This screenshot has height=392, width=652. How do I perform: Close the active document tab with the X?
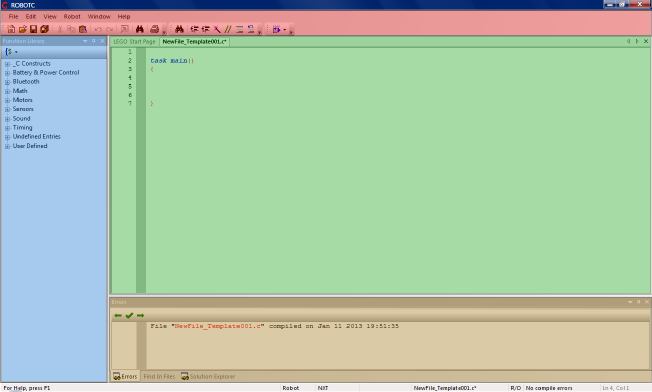click(646, 41)
